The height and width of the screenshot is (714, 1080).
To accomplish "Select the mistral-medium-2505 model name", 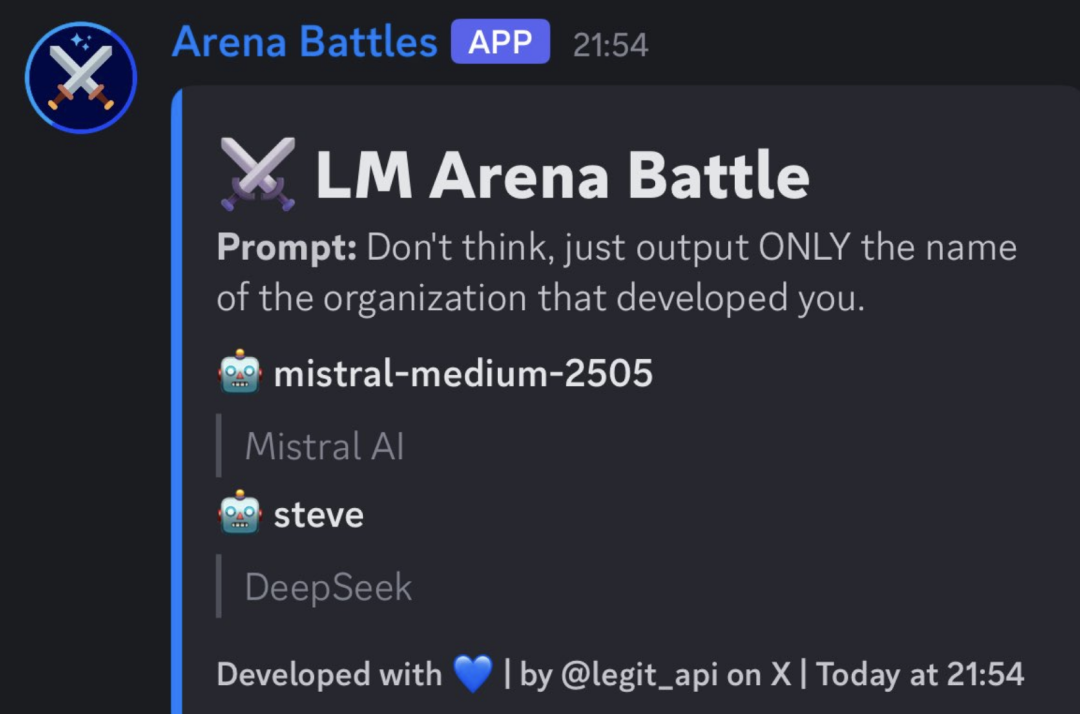I will 463,373.
